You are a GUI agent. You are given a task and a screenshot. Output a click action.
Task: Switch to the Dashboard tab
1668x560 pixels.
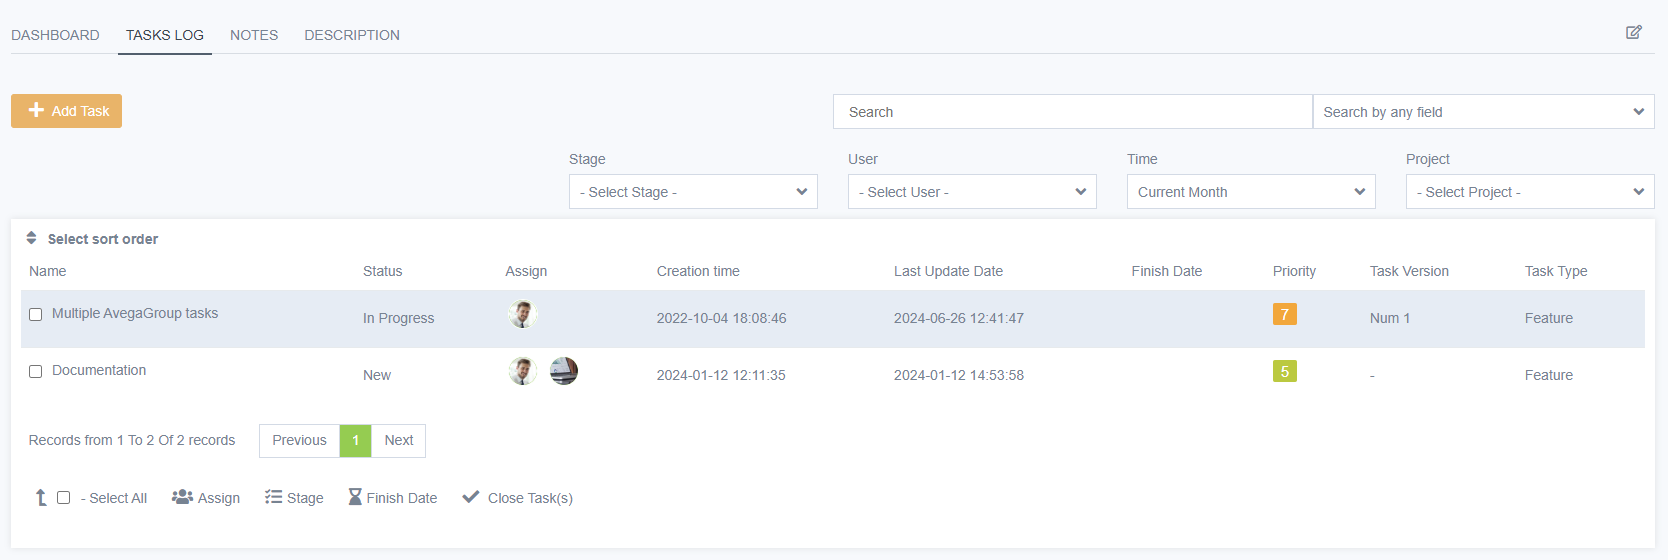pyautogui.click(x=55, y=35)
